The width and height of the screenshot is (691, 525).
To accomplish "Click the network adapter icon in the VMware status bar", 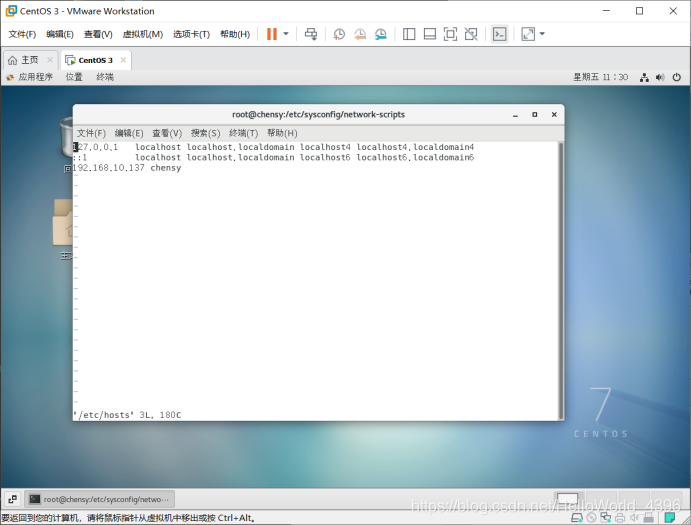I will coord(606,518).
